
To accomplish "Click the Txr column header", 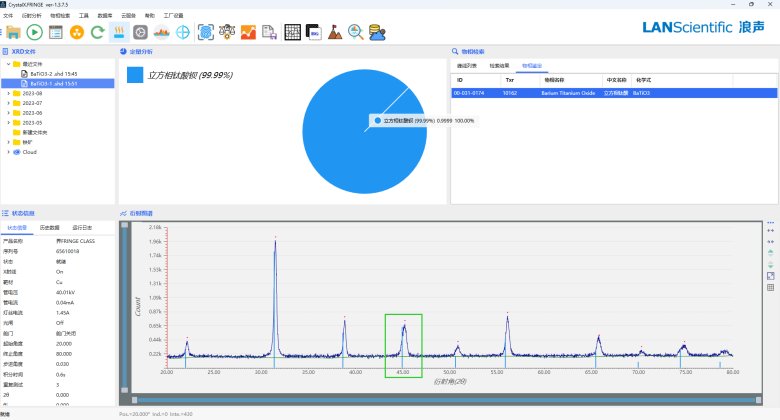I will coord(510,79).
